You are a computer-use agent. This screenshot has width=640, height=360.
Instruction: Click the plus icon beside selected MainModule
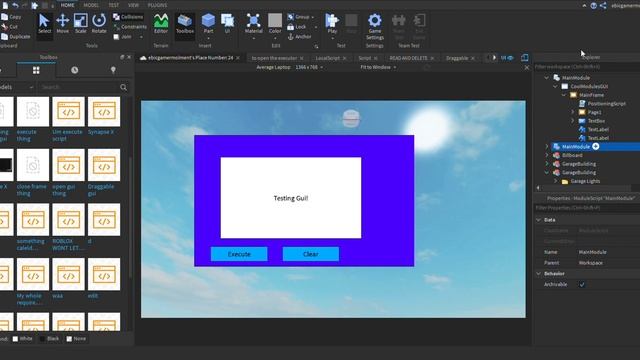point(596,146)
